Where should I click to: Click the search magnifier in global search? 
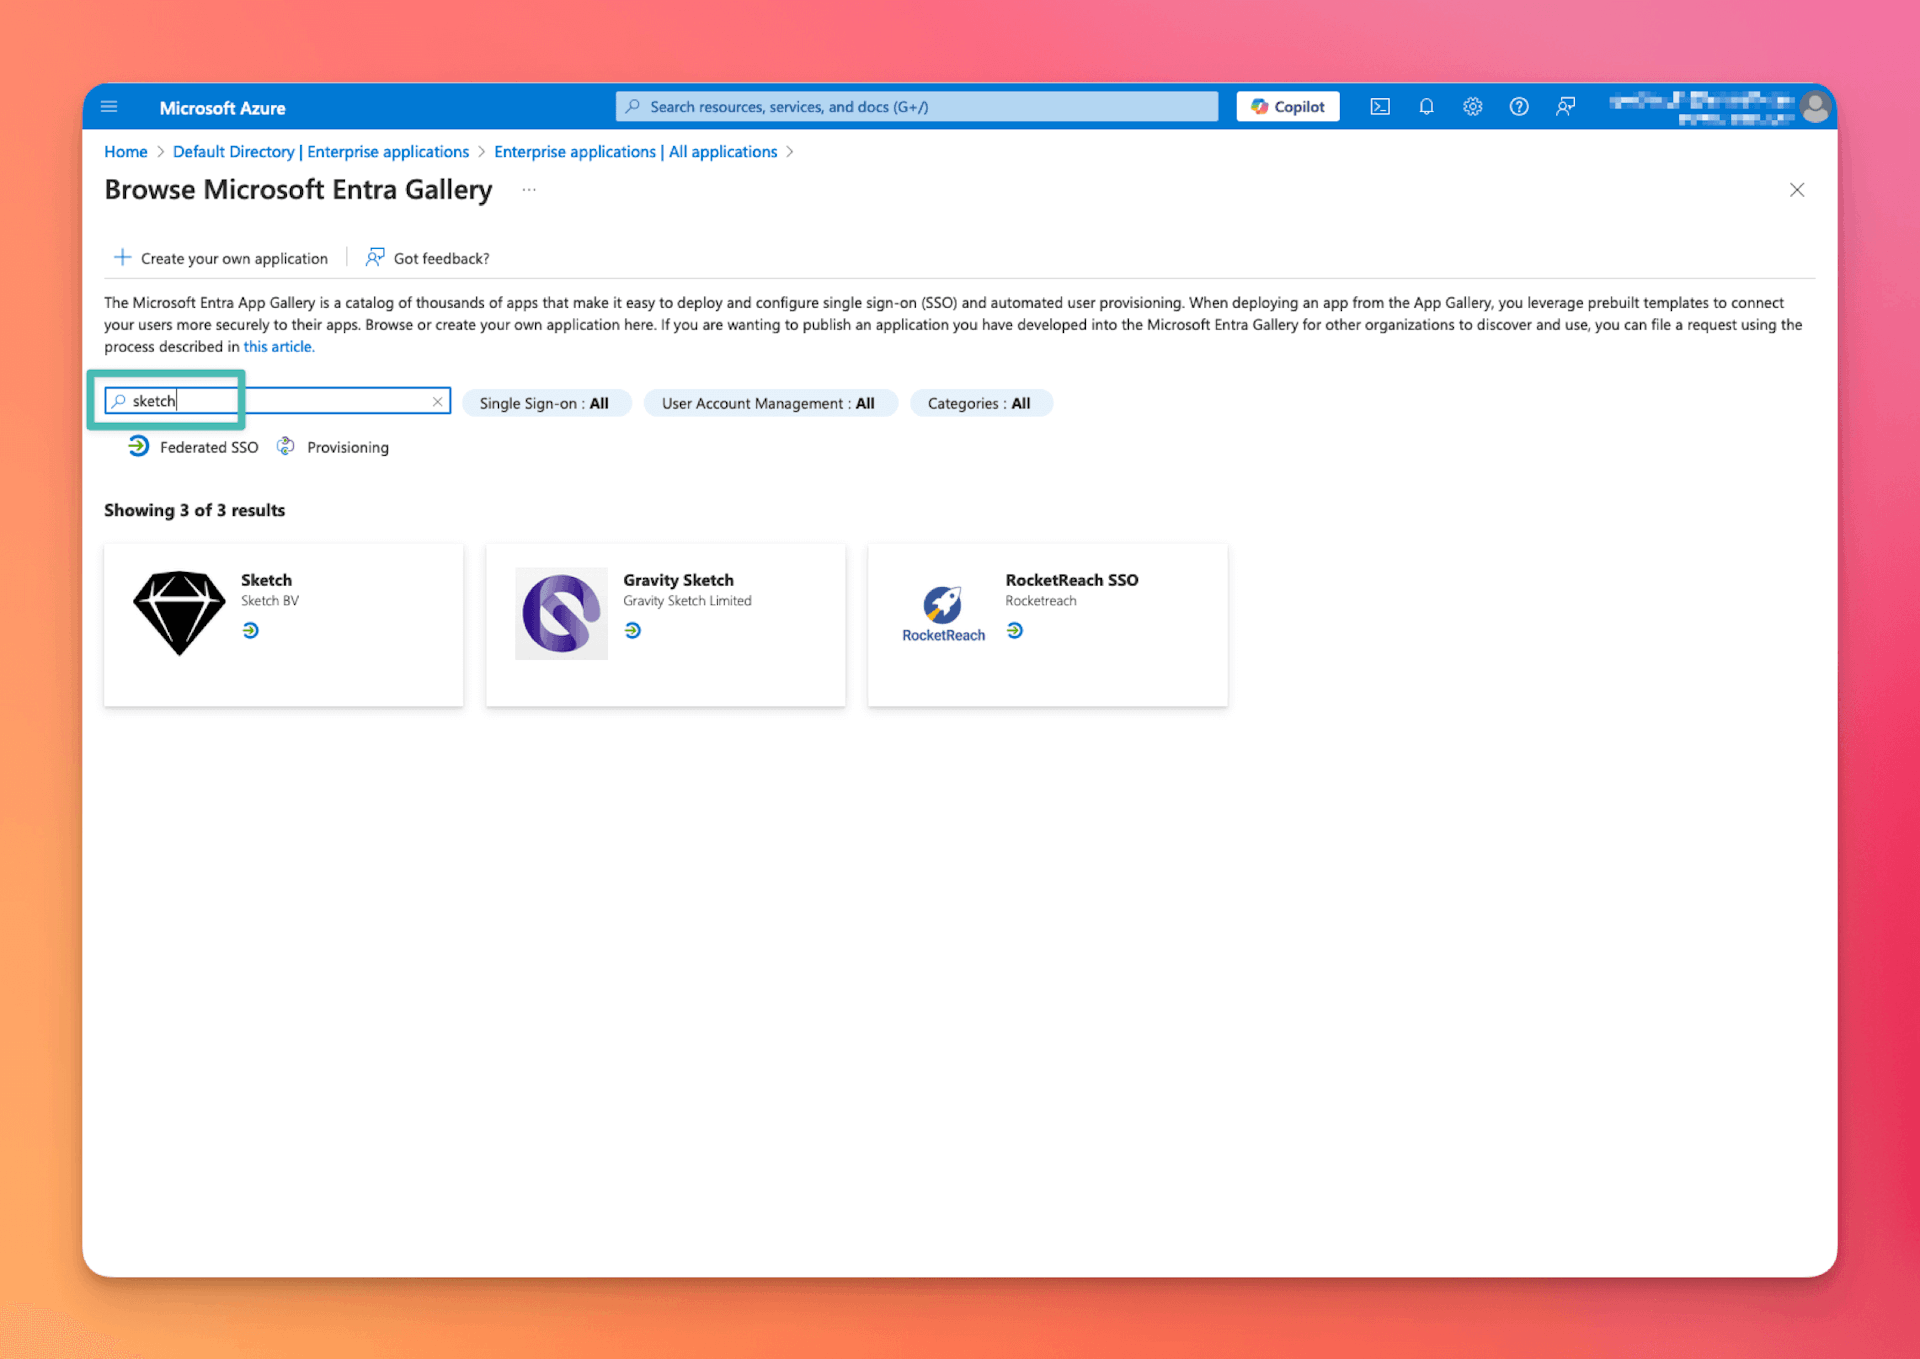pyautogui.click(x=633, y=106)
